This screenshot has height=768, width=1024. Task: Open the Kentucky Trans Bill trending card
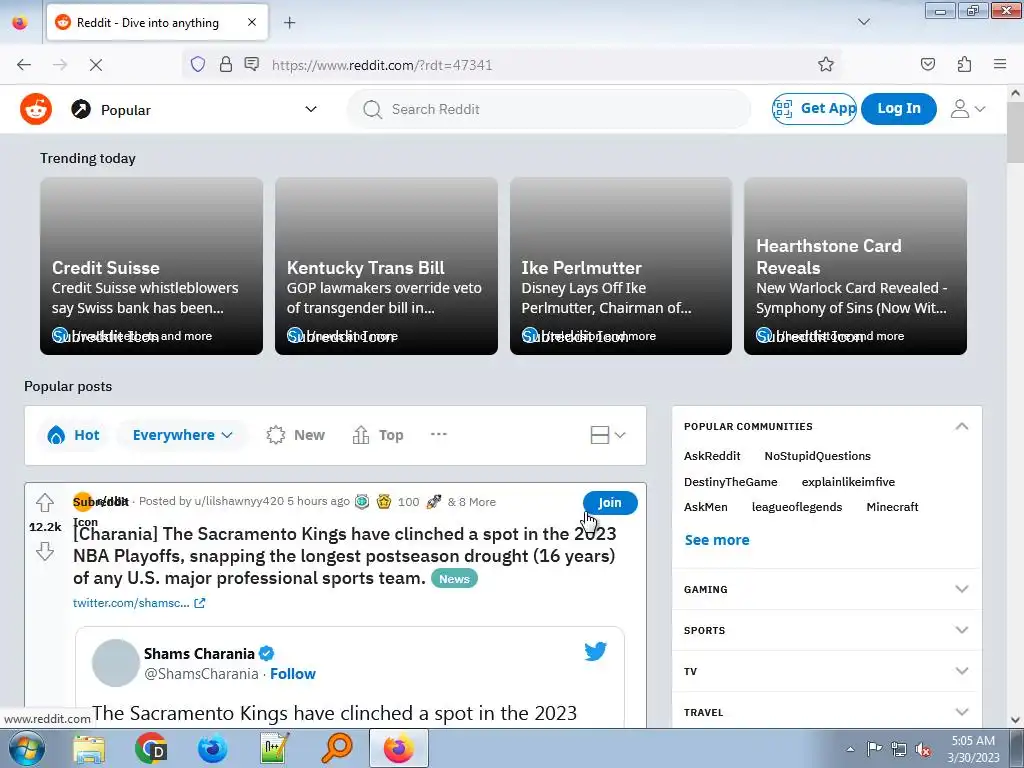[386, 266]
